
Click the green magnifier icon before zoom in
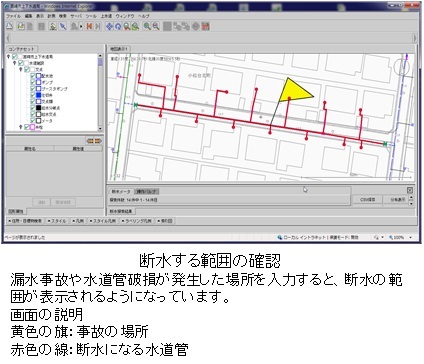[135, 26]
